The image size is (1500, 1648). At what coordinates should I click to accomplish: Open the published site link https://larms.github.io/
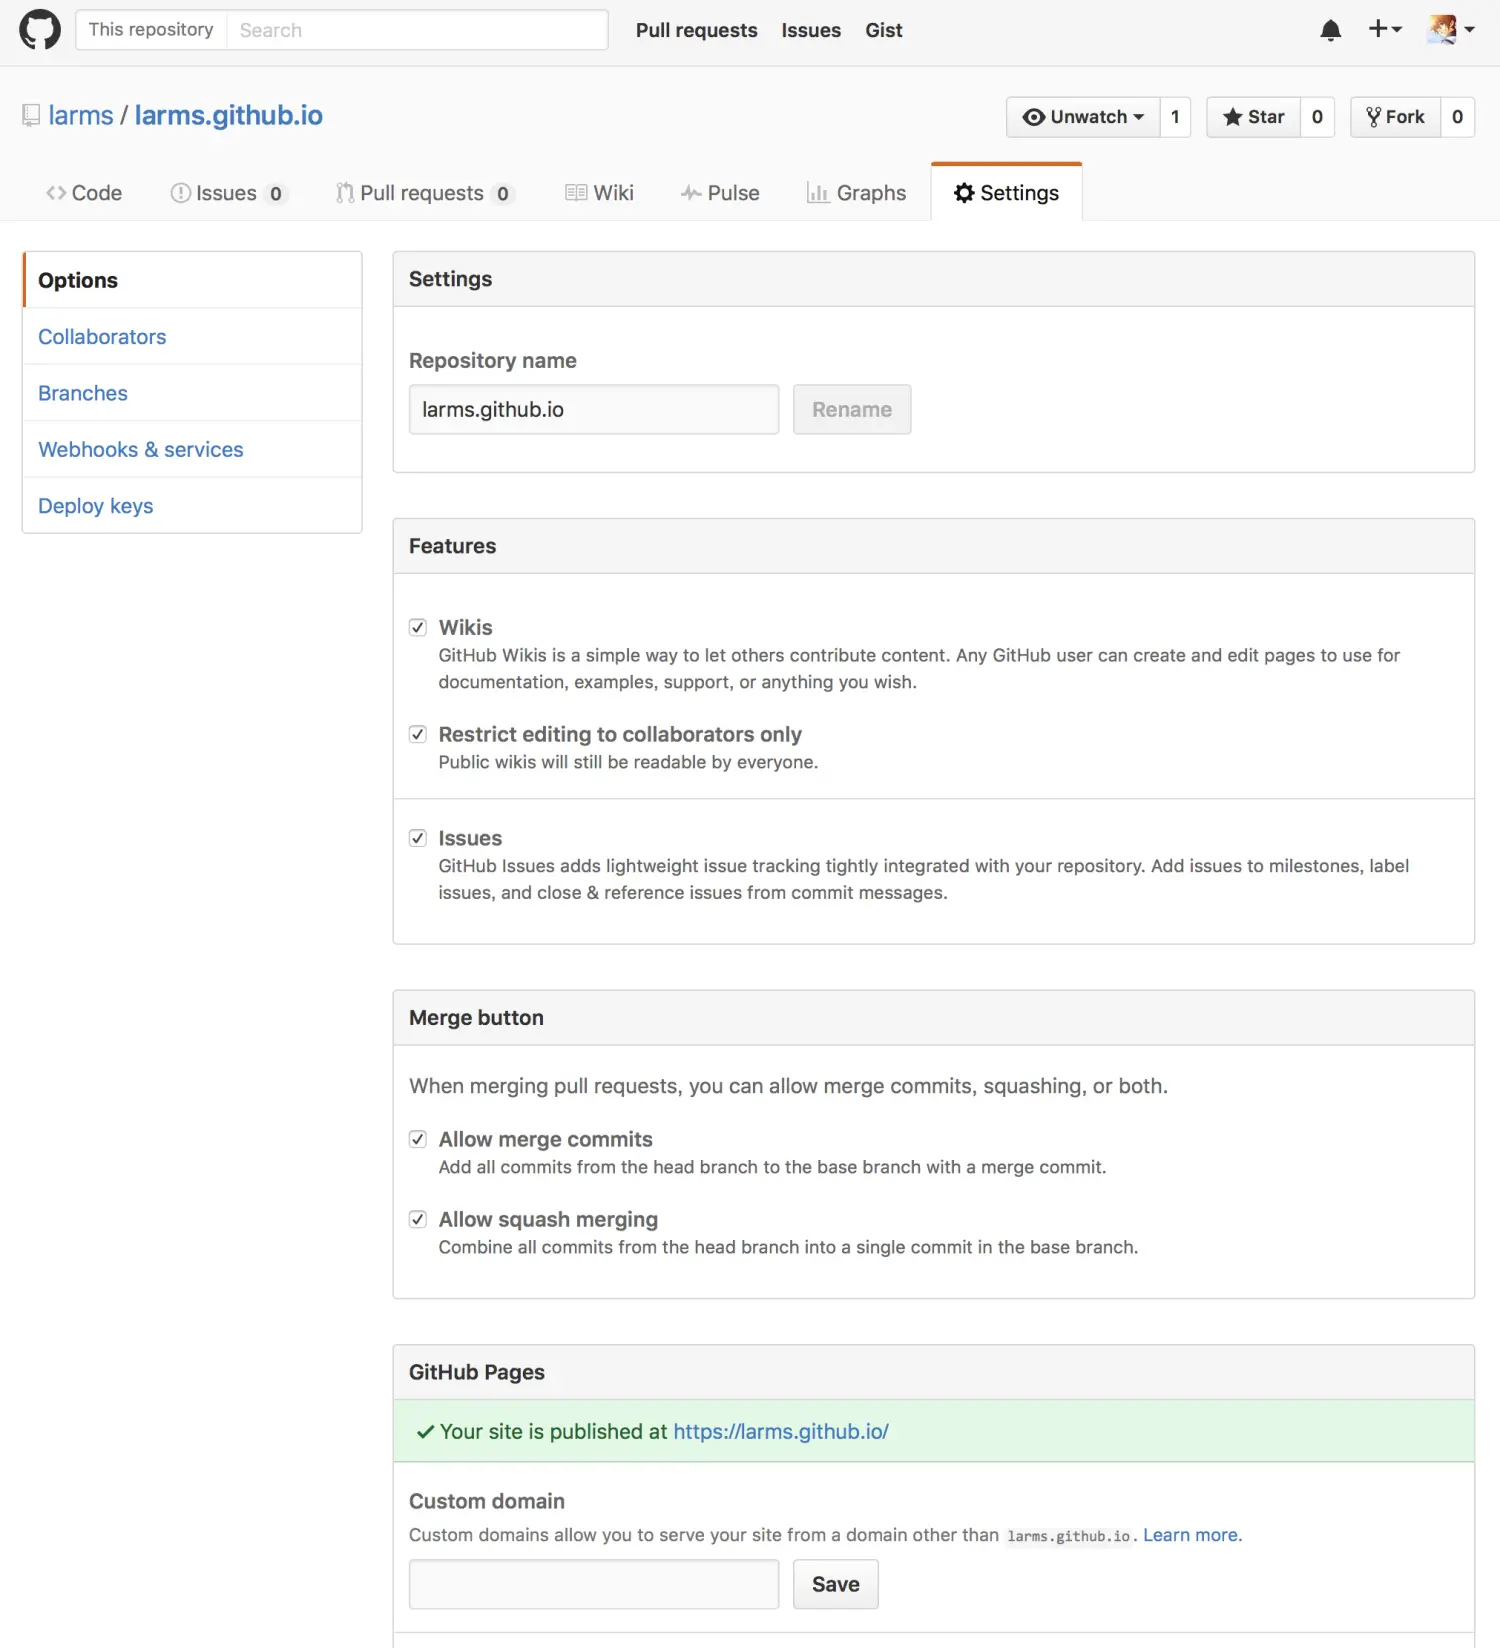pos(781,1431)
